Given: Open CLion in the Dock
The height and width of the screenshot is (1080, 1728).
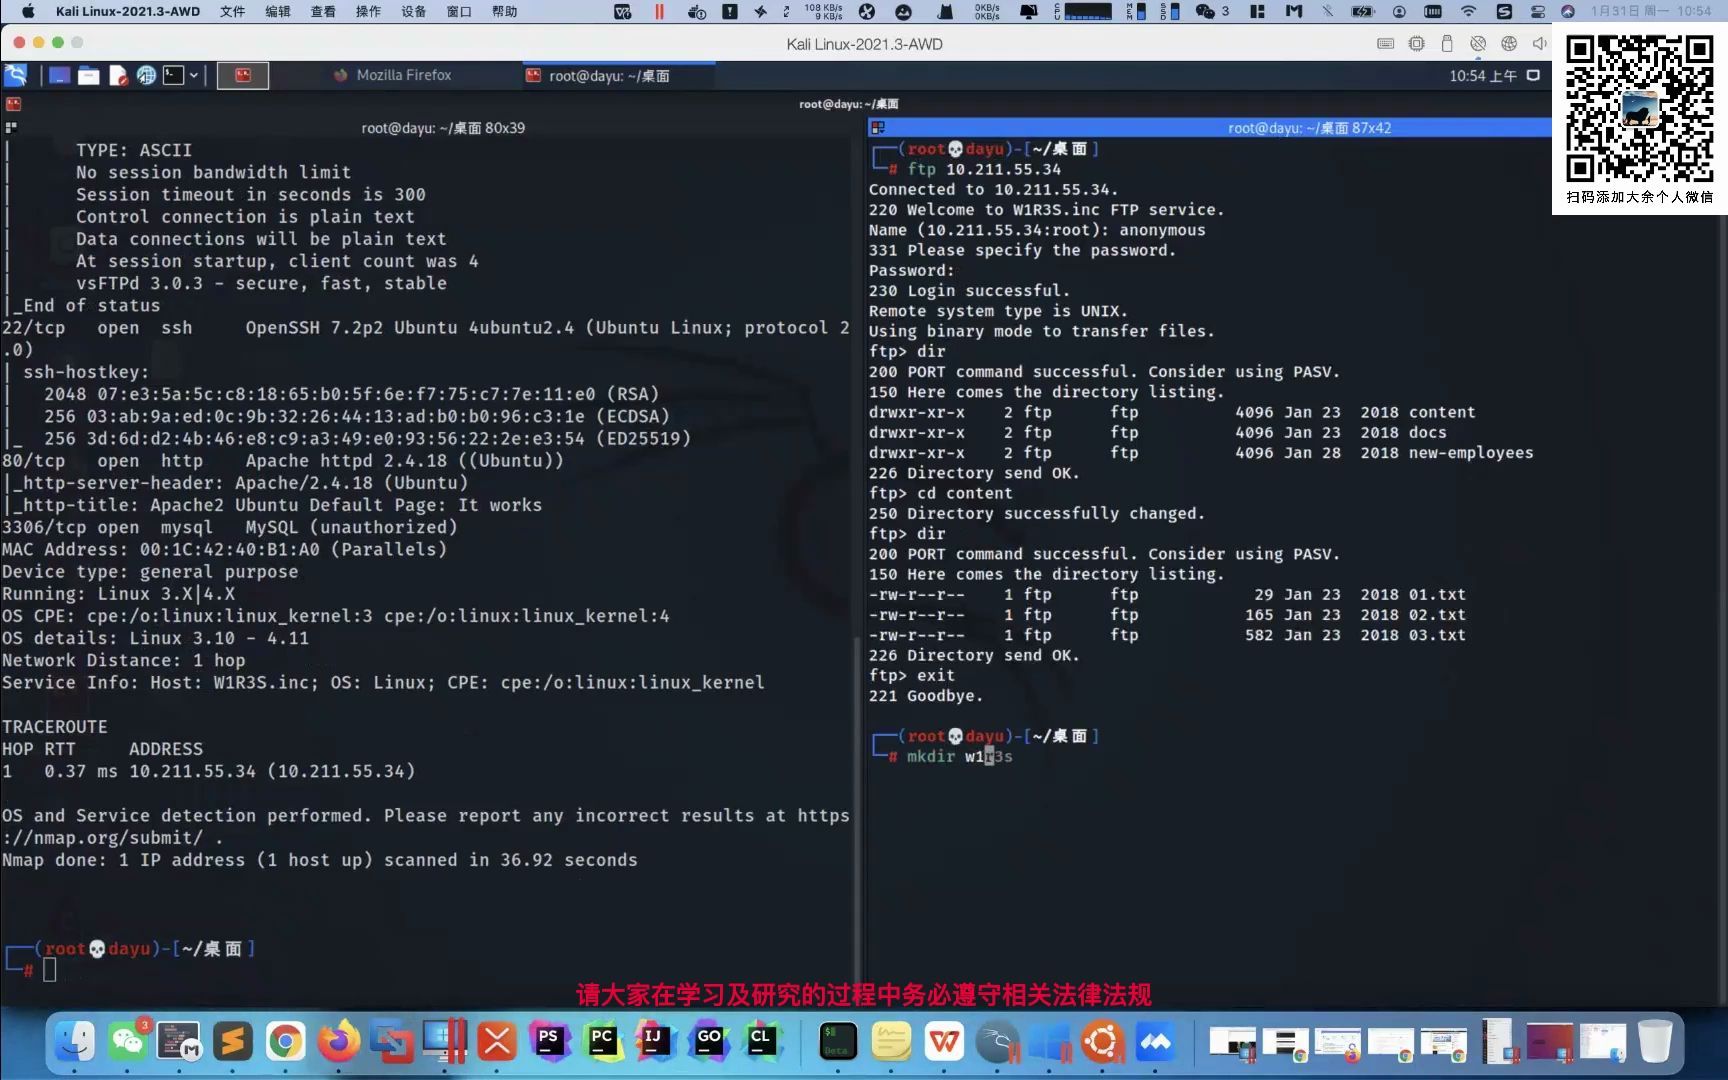Looking at the screenshot, I should 761,1042.
